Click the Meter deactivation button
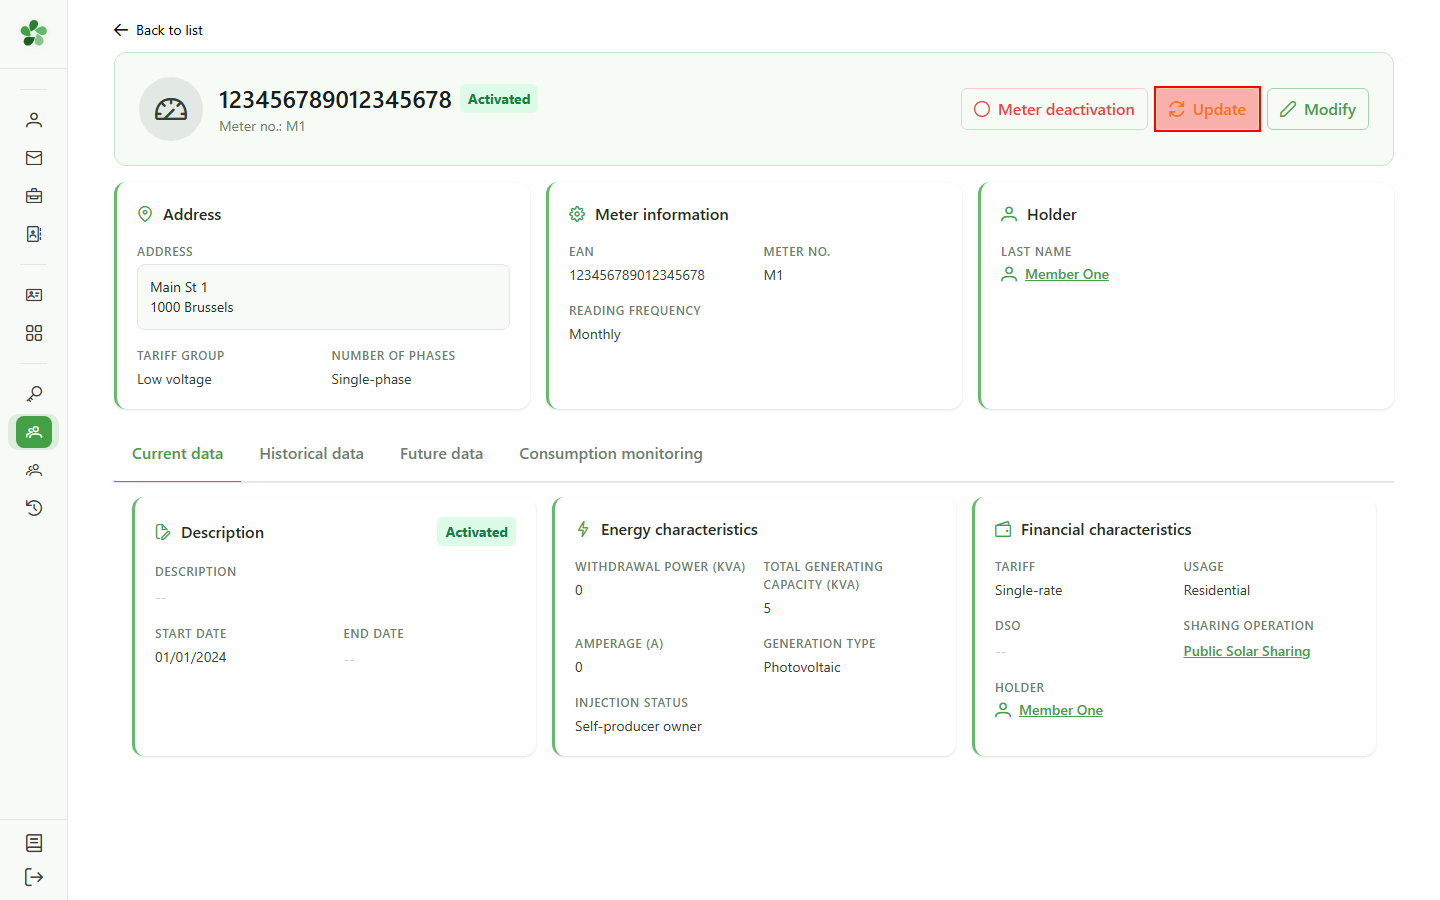This screenshot has width=1440, height=900. click(1054, 109)
